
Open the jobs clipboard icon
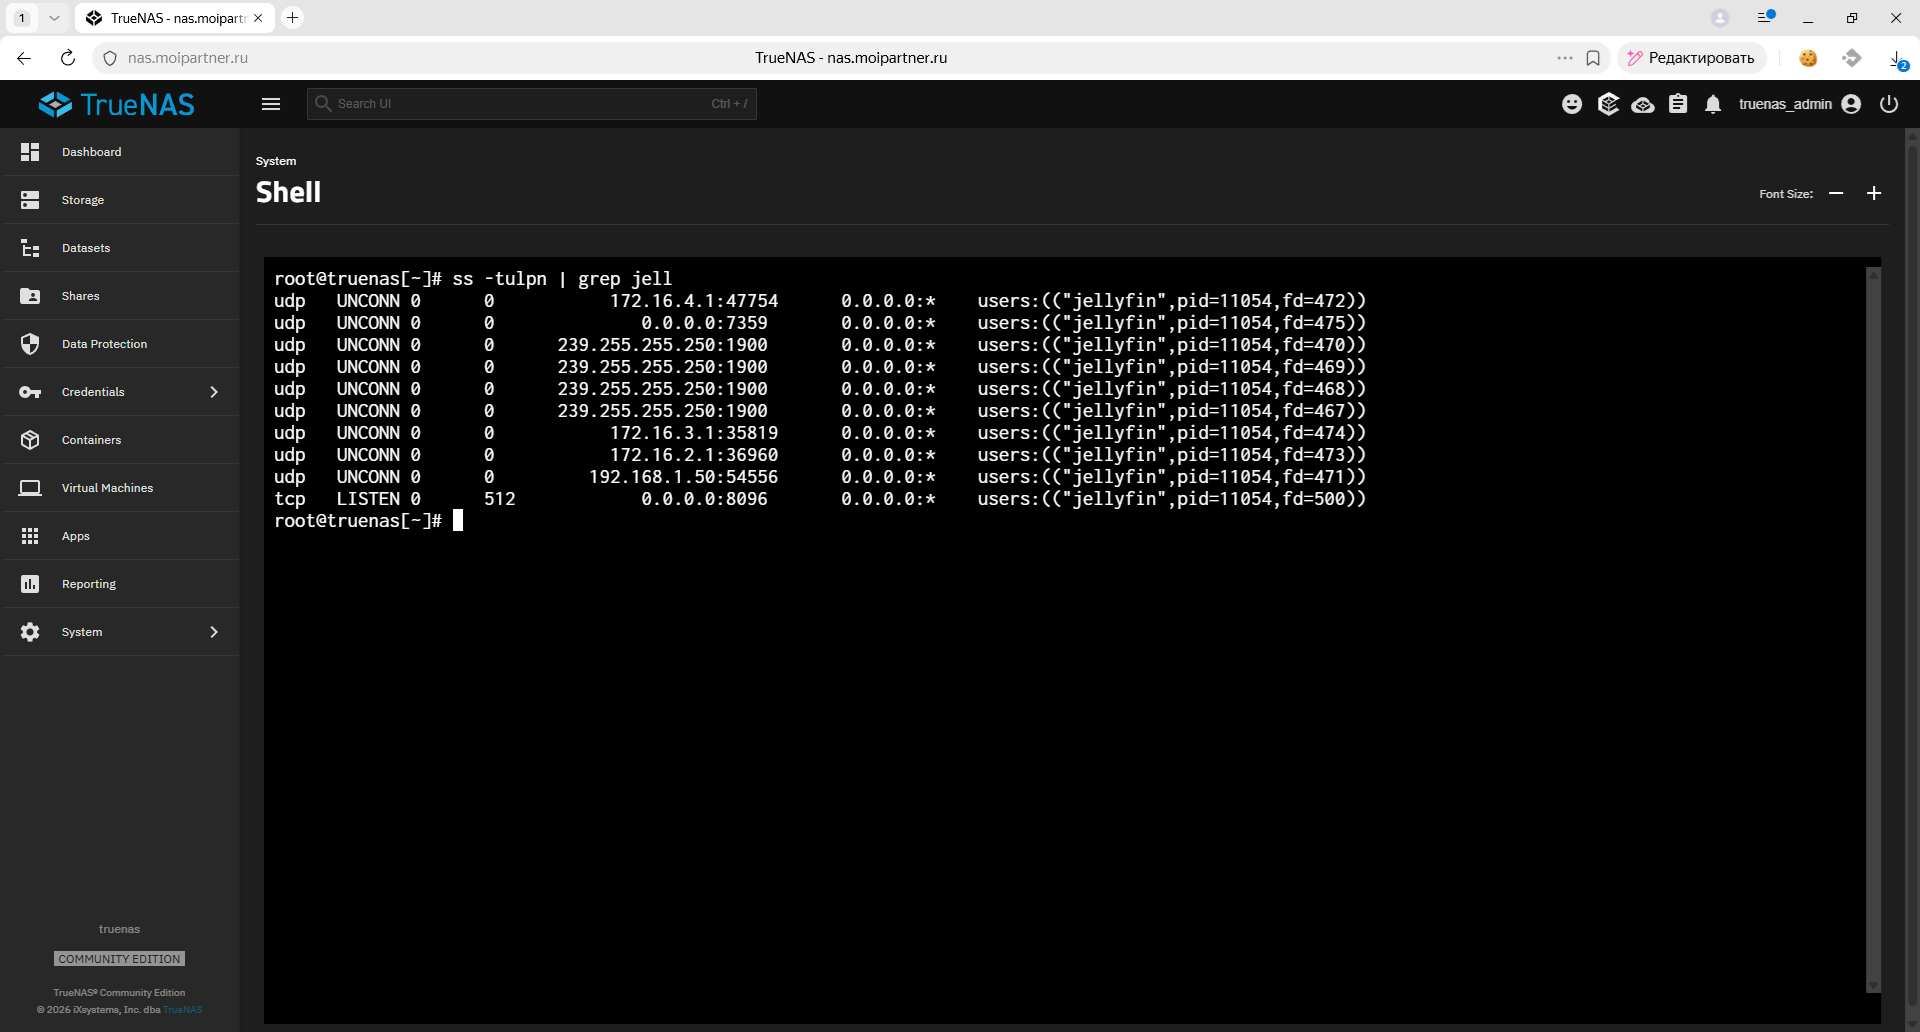1678,104
